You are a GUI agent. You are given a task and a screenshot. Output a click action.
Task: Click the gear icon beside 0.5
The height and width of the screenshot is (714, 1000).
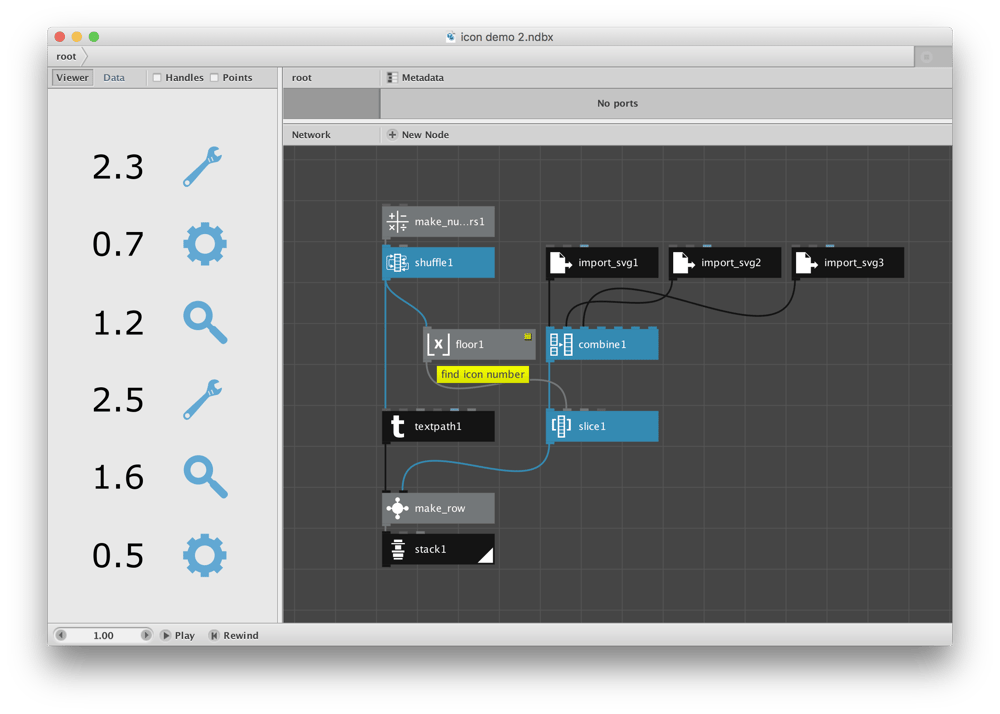(205, 555)
